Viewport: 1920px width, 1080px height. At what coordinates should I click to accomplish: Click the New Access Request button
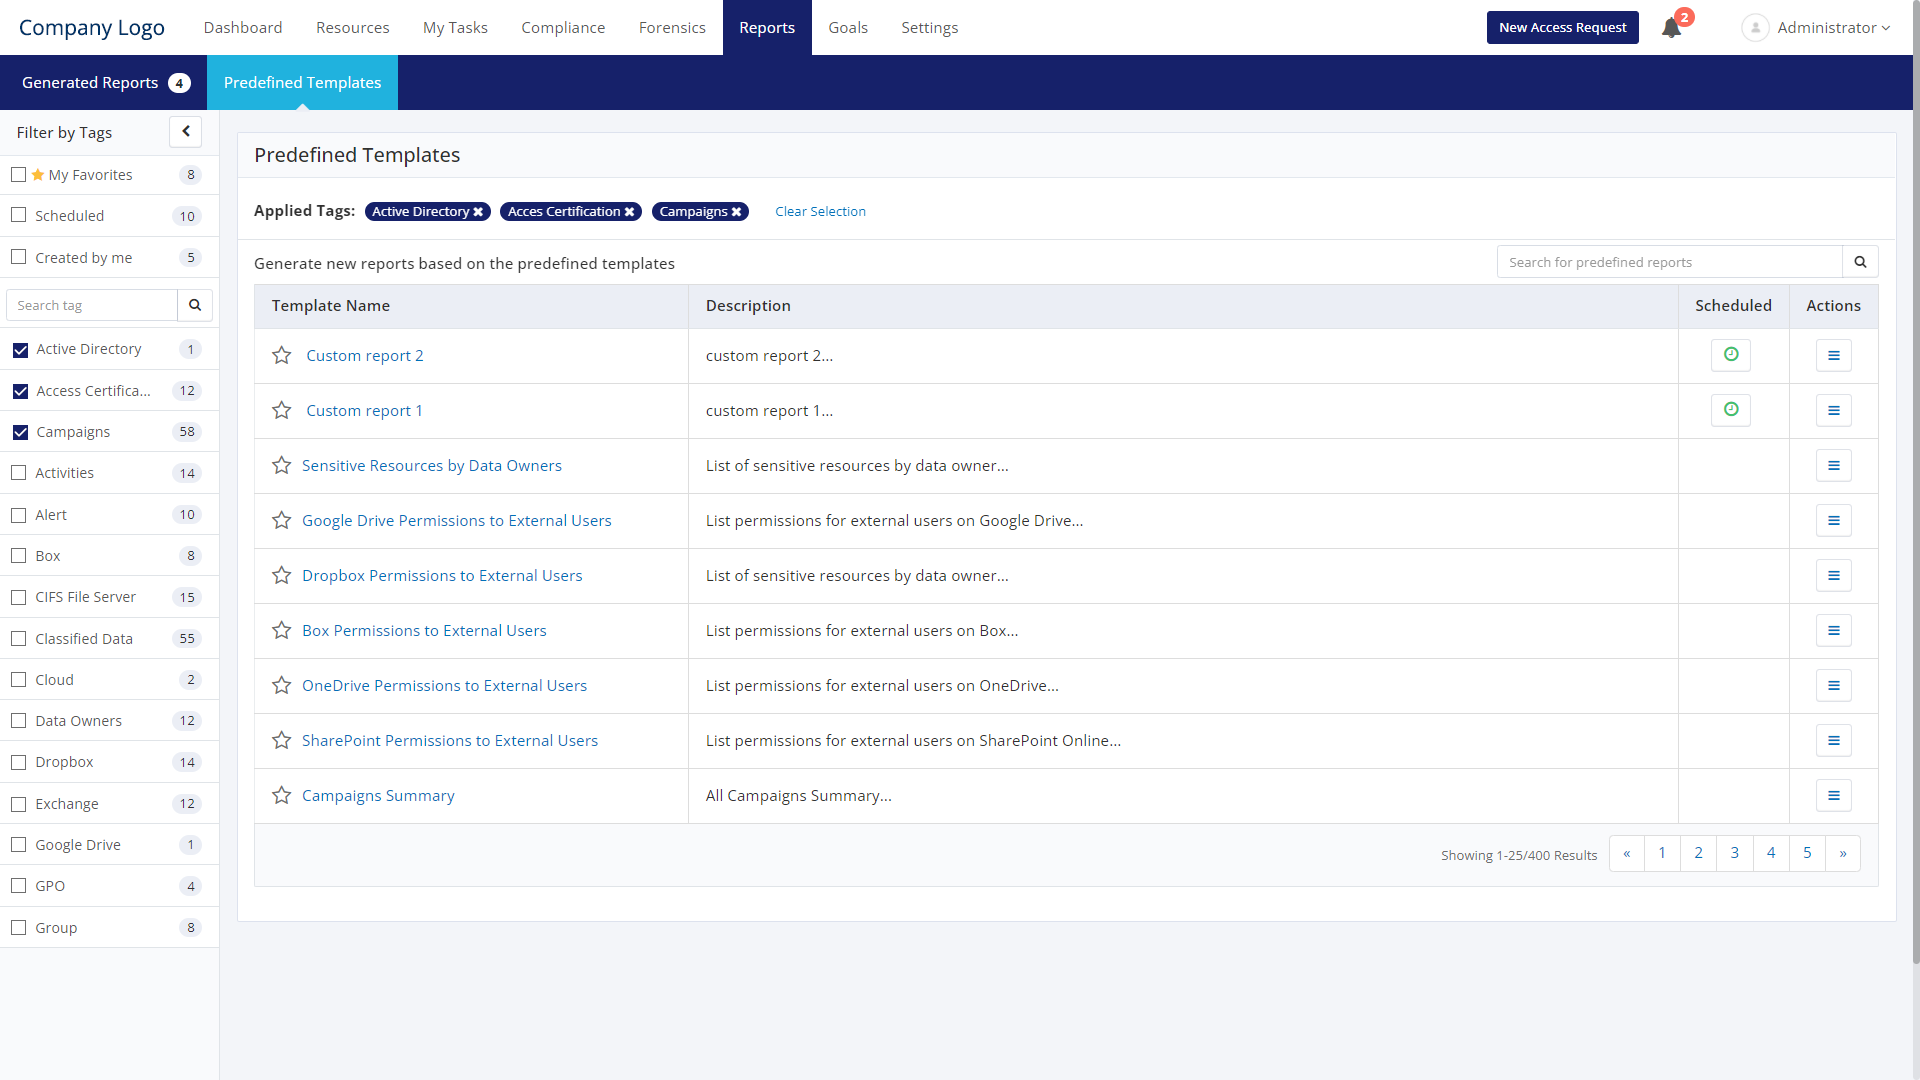point(1562,28)
